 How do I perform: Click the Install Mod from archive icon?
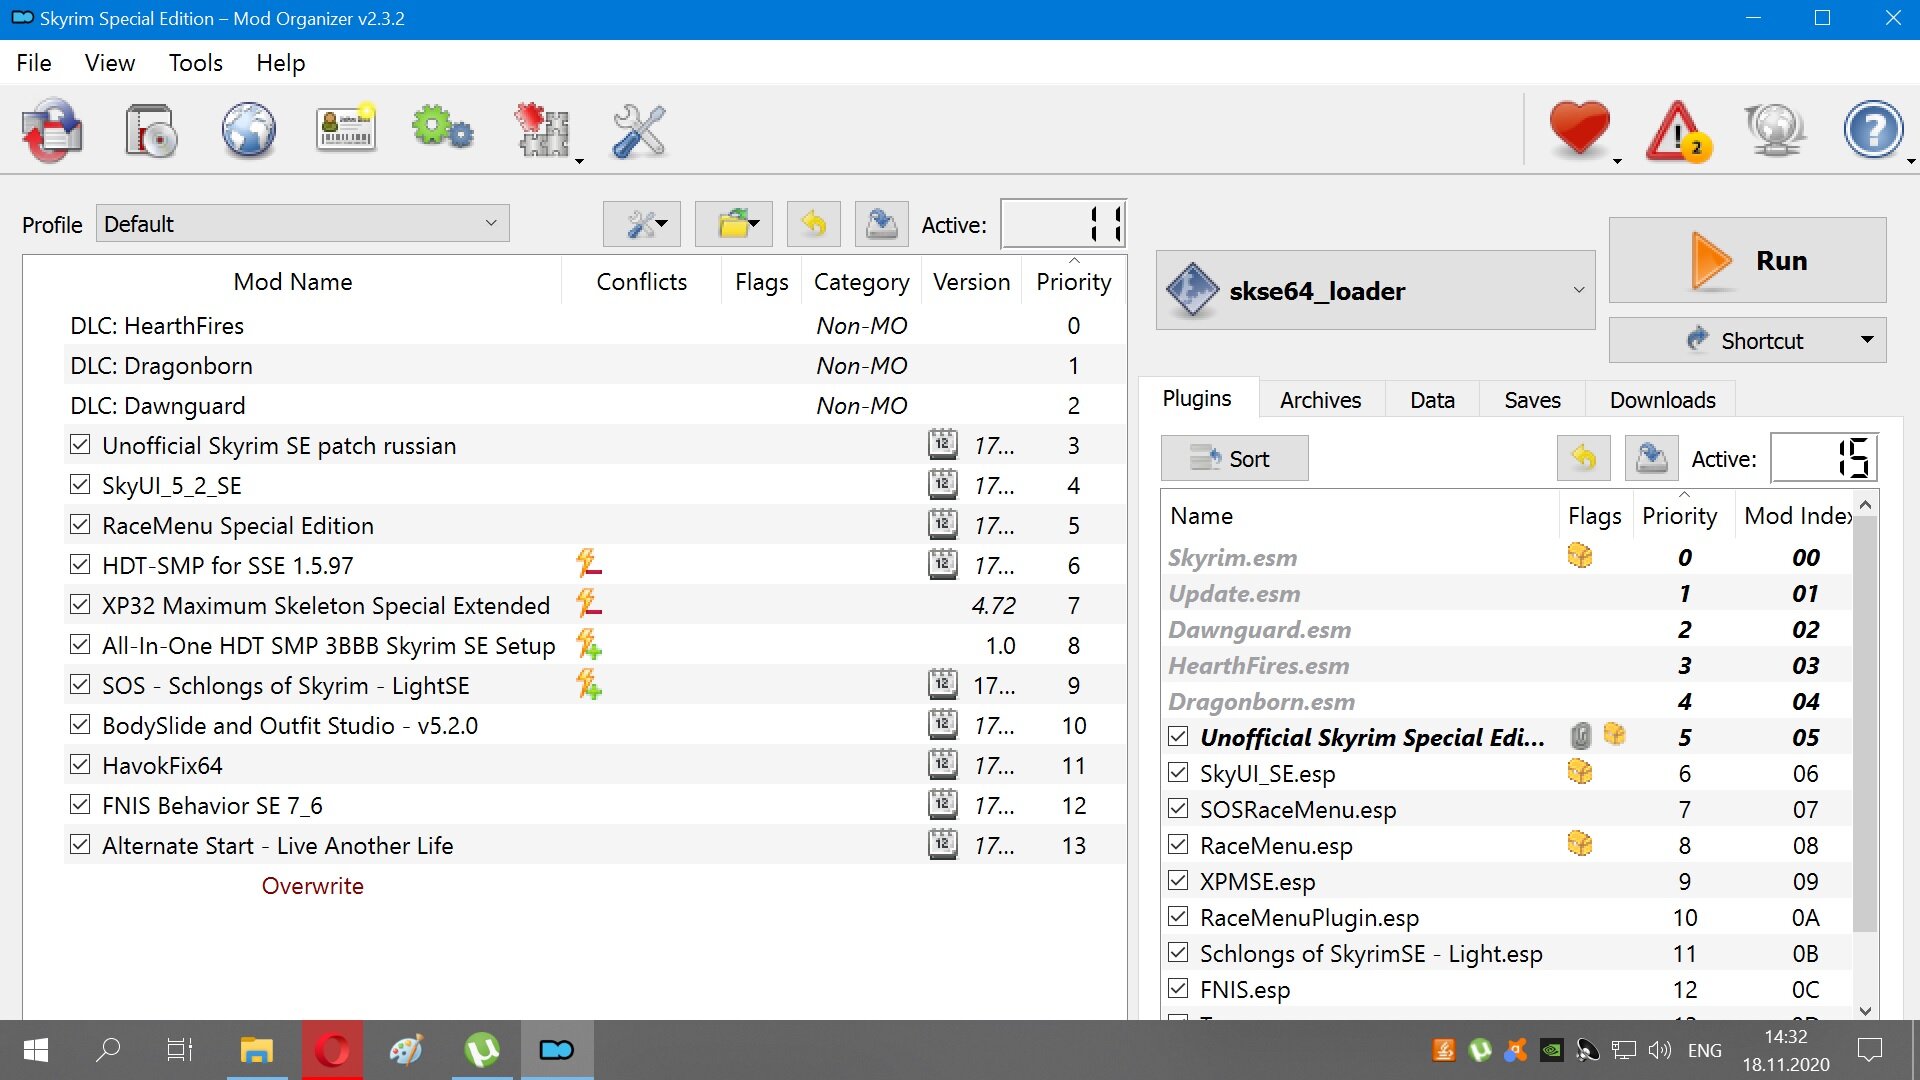tap(150, 130)
